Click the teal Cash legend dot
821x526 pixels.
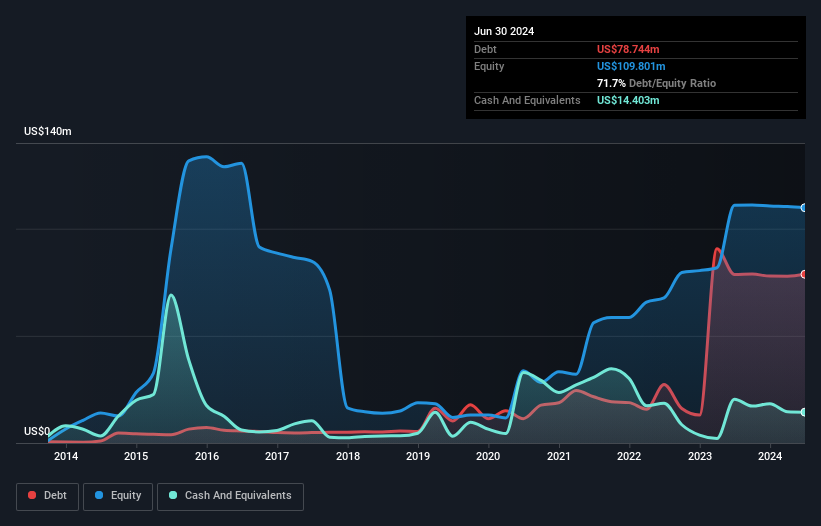173,495
